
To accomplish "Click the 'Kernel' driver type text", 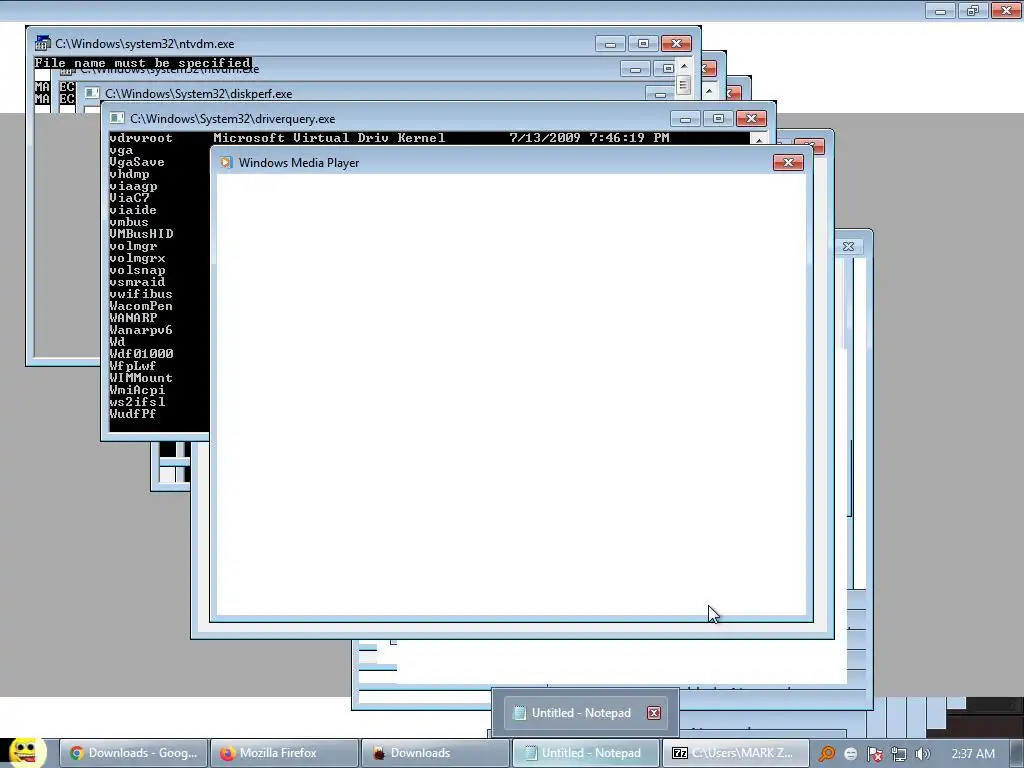I will [x=421, y=138].
